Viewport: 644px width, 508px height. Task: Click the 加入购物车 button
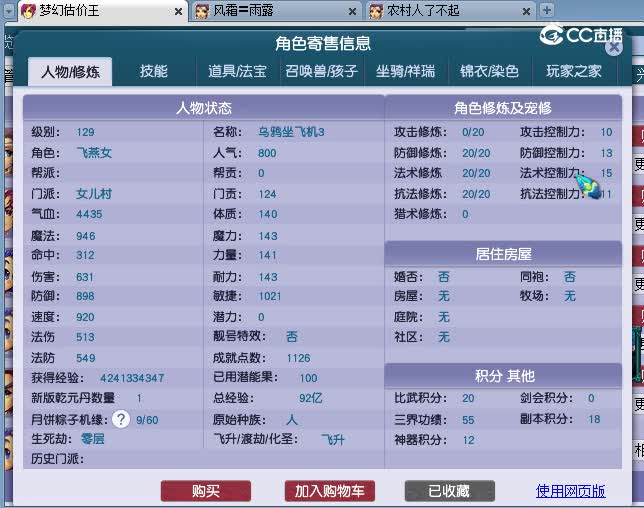tap(330, 491)
